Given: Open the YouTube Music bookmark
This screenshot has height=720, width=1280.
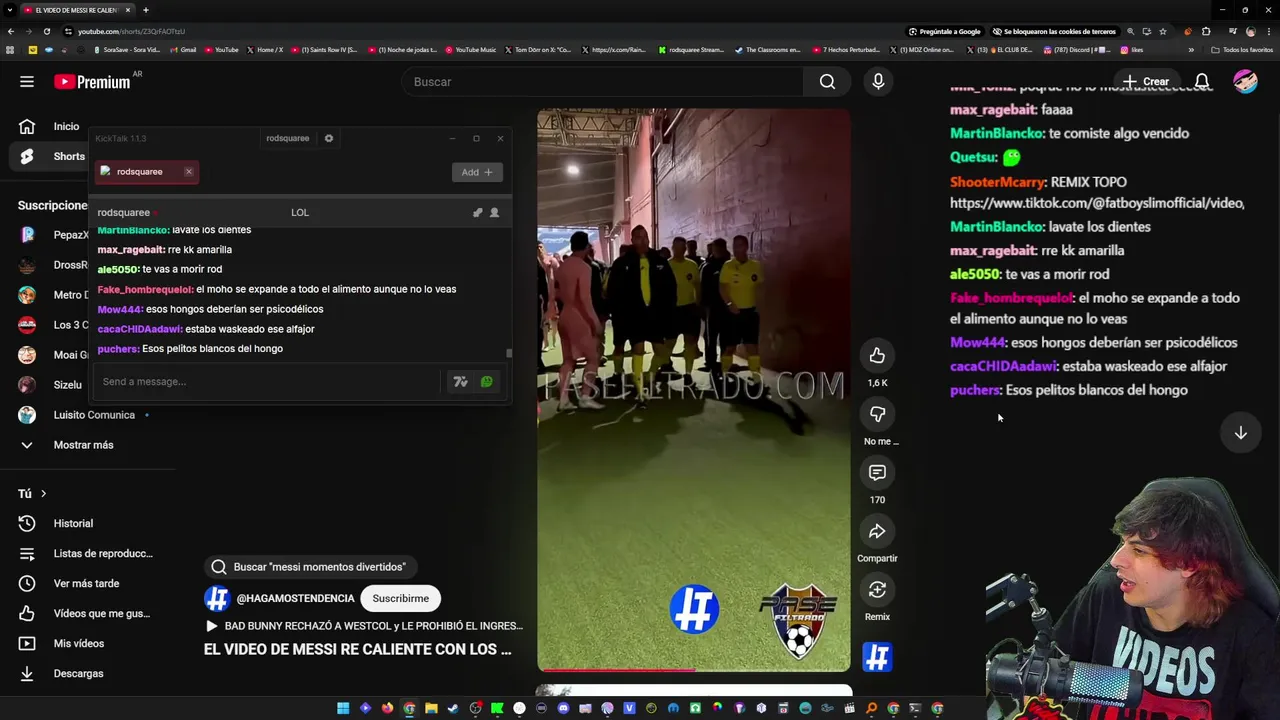Looking at the screenshot, I should [470, 50].
